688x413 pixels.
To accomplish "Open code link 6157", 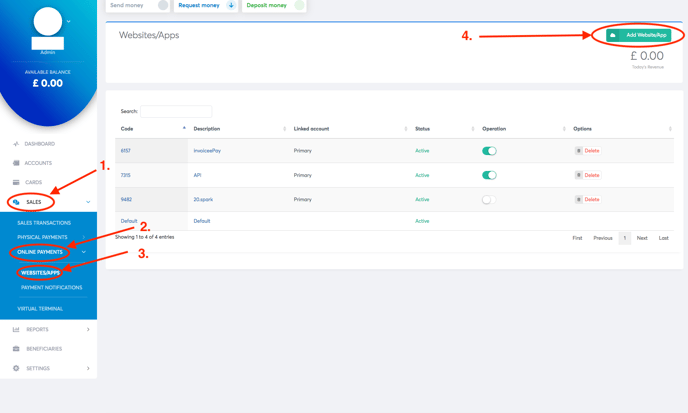I will point(125,151).
